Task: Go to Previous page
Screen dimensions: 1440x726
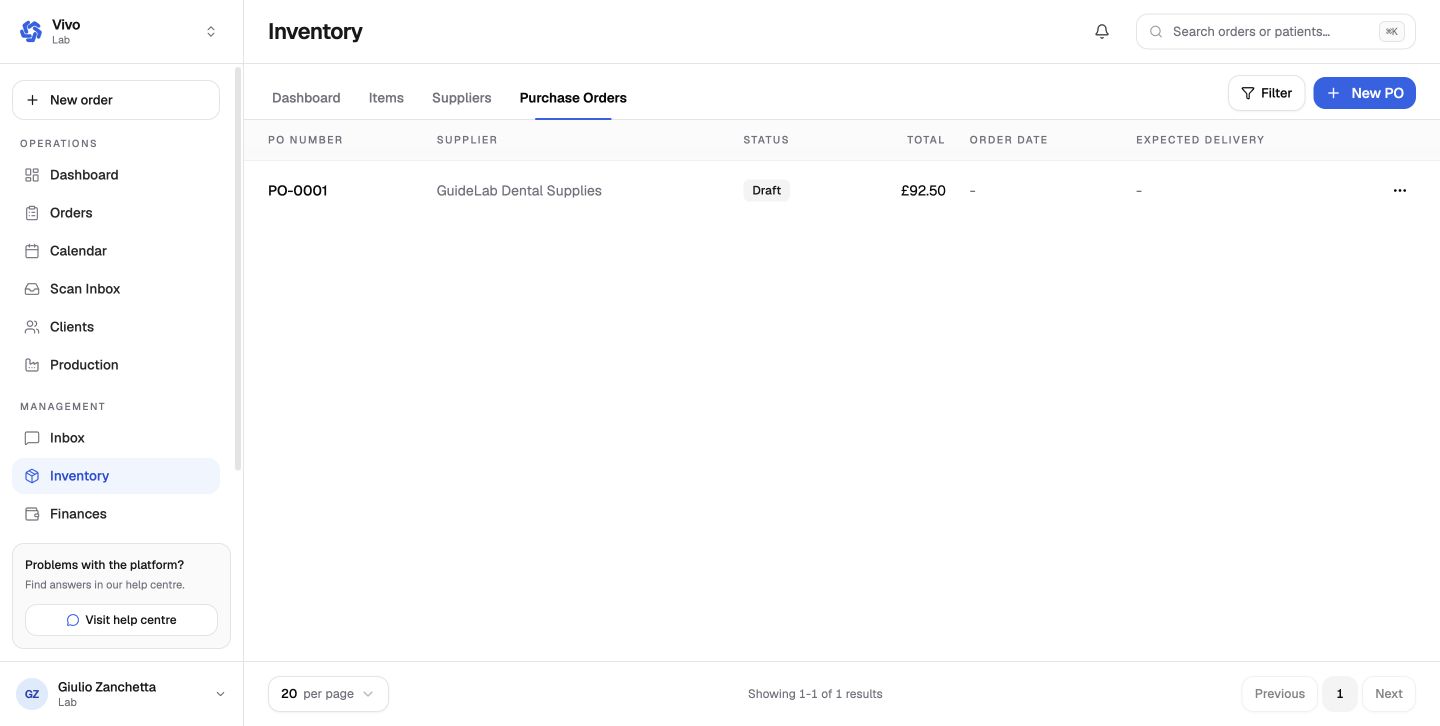Action: click(1280, 694)
